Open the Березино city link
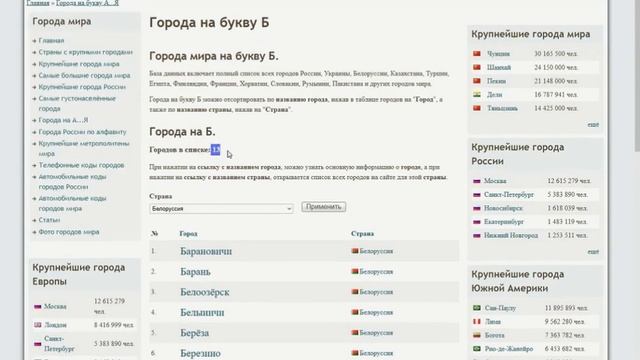This screenshot has height=360, width=640. point(200,353)
